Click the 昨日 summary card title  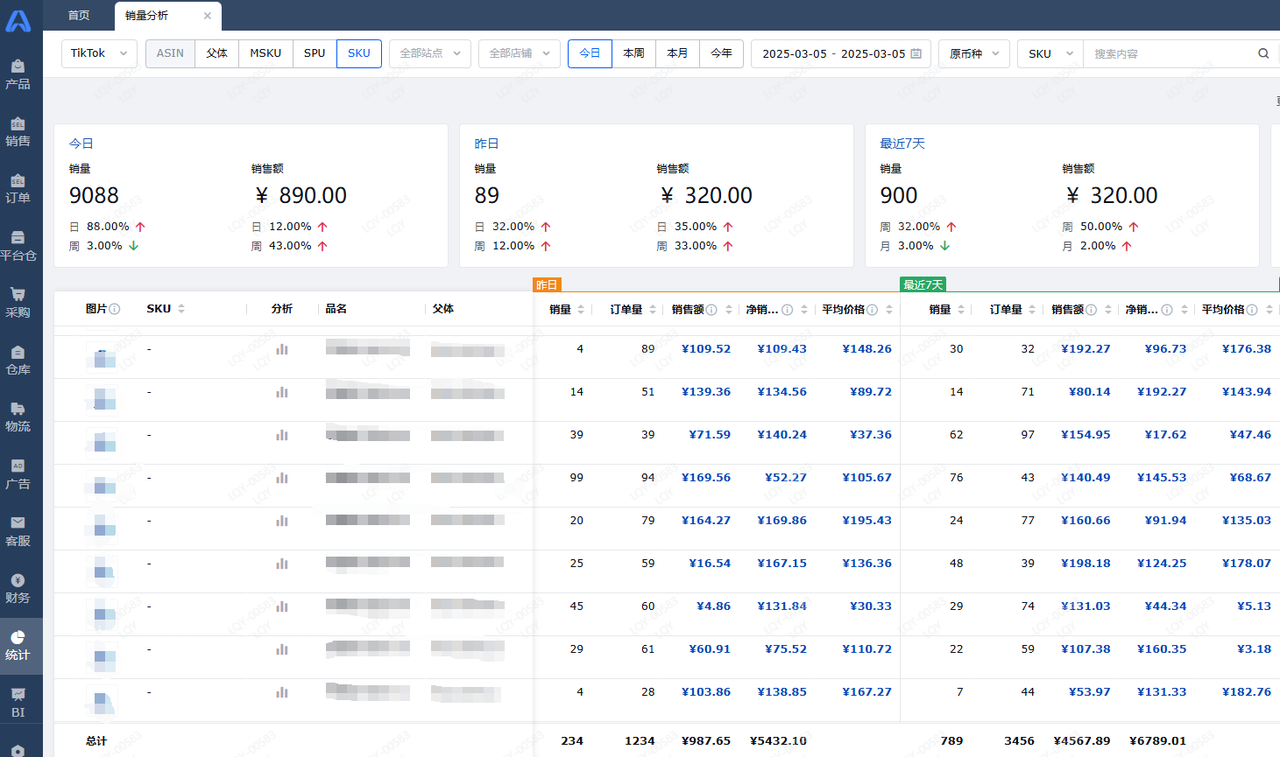coord(487,144)
